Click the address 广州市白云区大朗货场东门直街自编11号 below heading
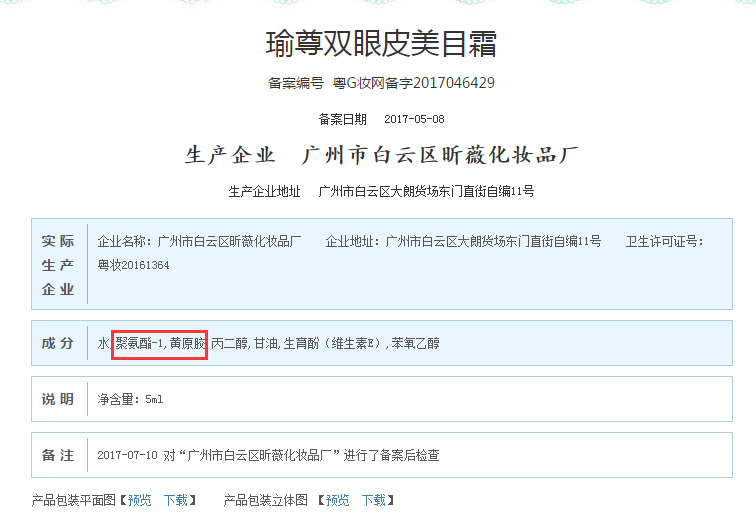The height and width of the screenshot is (522, 756). coord(426,191)
